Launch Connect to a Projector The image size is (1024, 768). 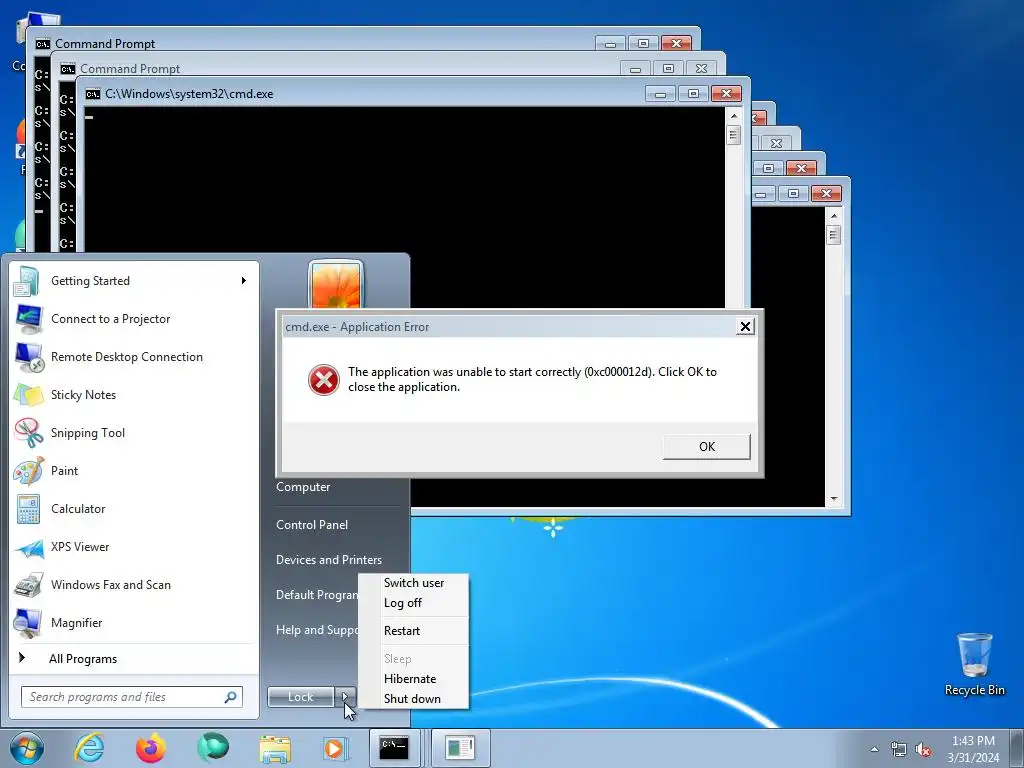point(134,319)
